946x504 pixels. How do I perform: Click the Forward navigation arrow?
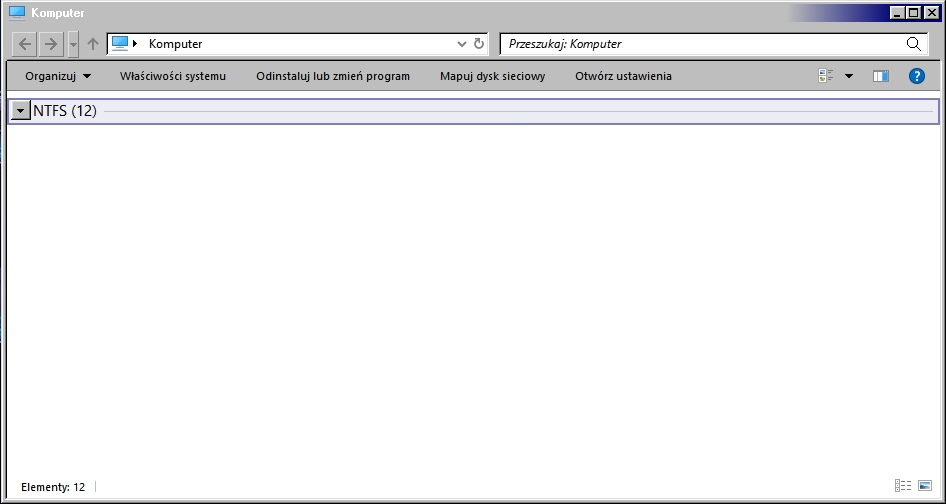coord(51,44)
